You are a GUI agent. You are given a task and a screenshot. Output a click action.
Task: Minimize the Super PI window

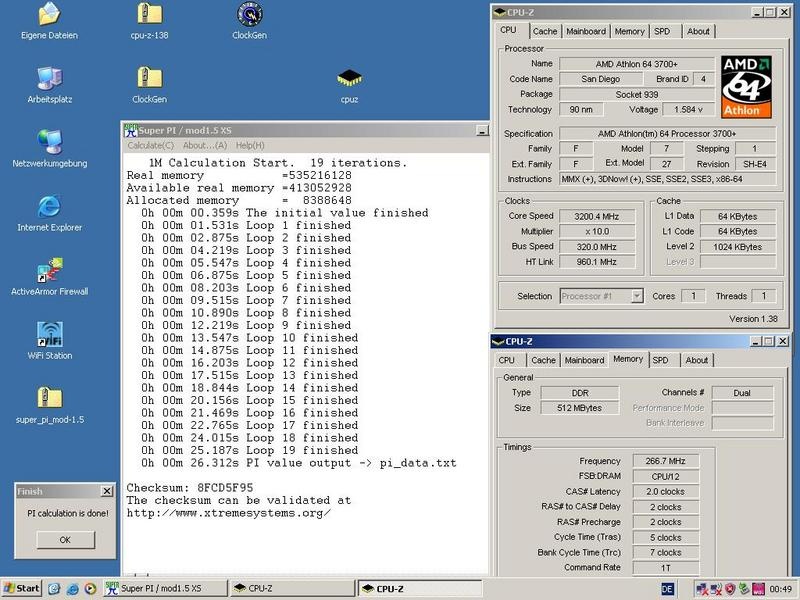482,131
